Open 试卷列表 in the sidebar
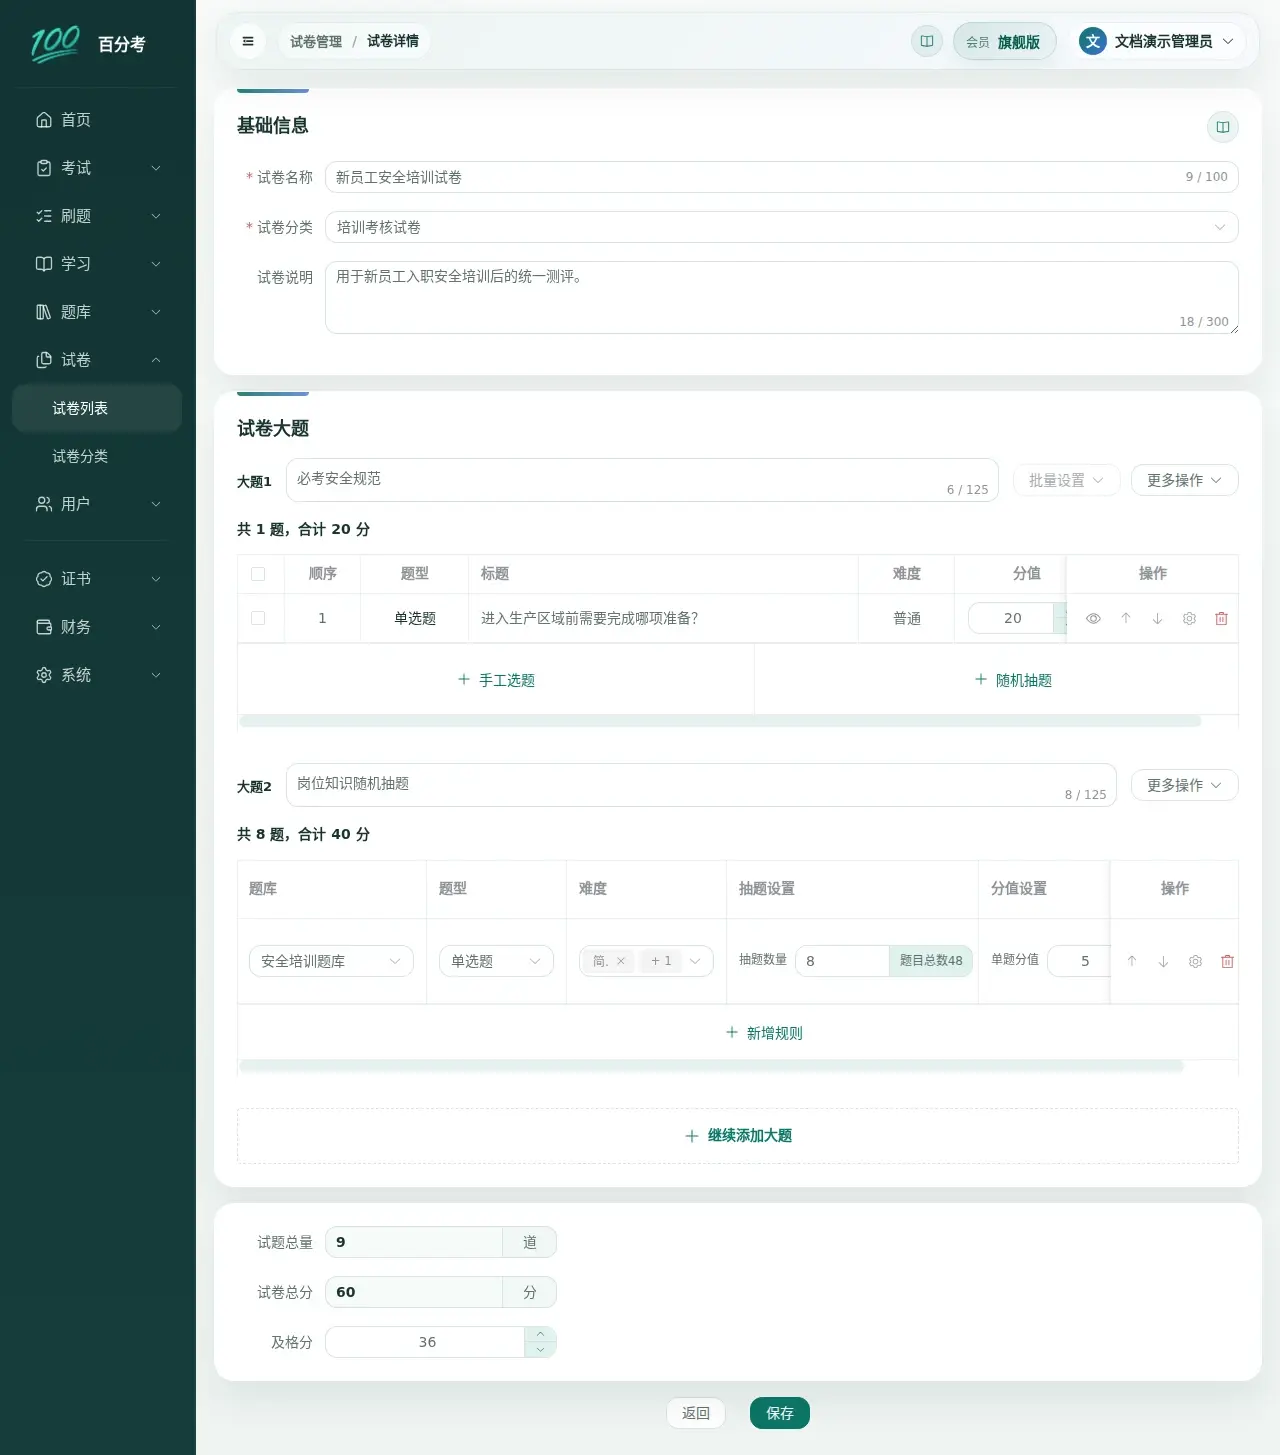Viewport: 1280px width, 1455px height. coord(97,408)
